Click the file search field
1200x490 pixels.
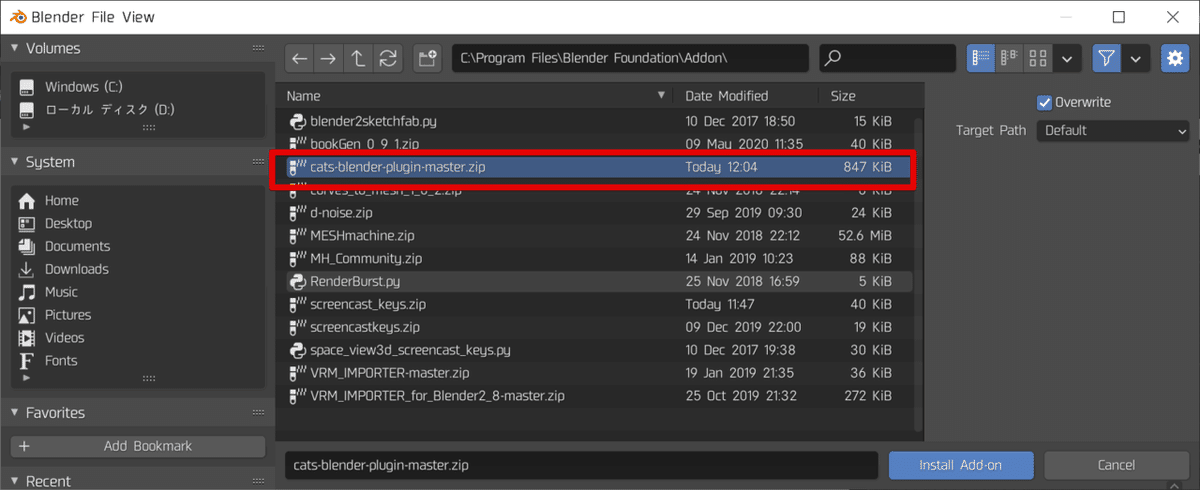(887, 59)
